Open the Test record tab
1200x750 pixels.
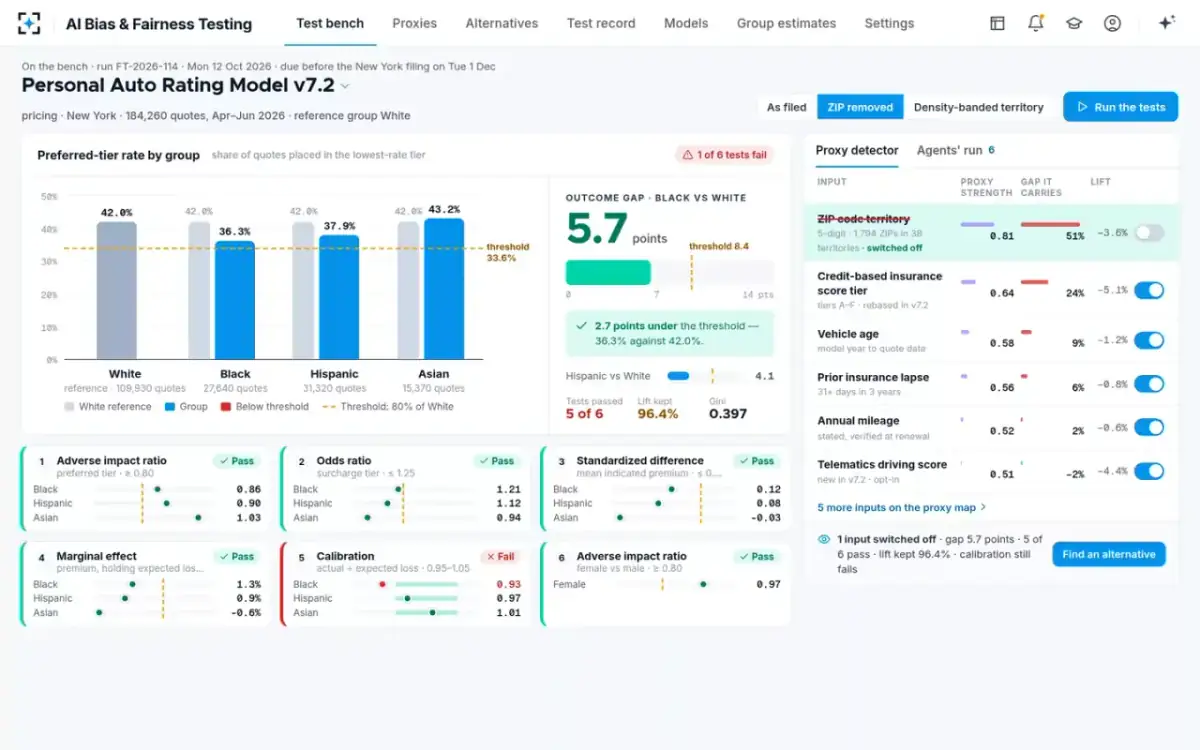tap(601, 23)
